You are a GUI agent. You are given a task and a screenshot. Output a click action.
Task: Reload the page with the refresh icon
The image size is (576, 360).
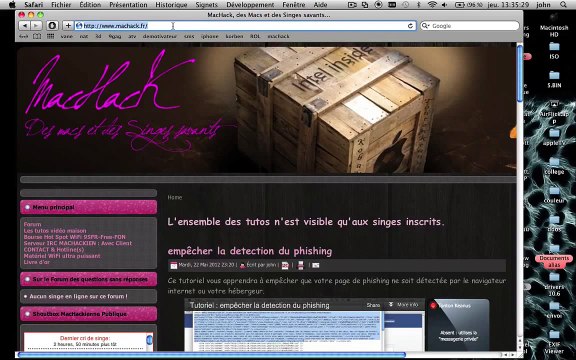click(410, 26)
